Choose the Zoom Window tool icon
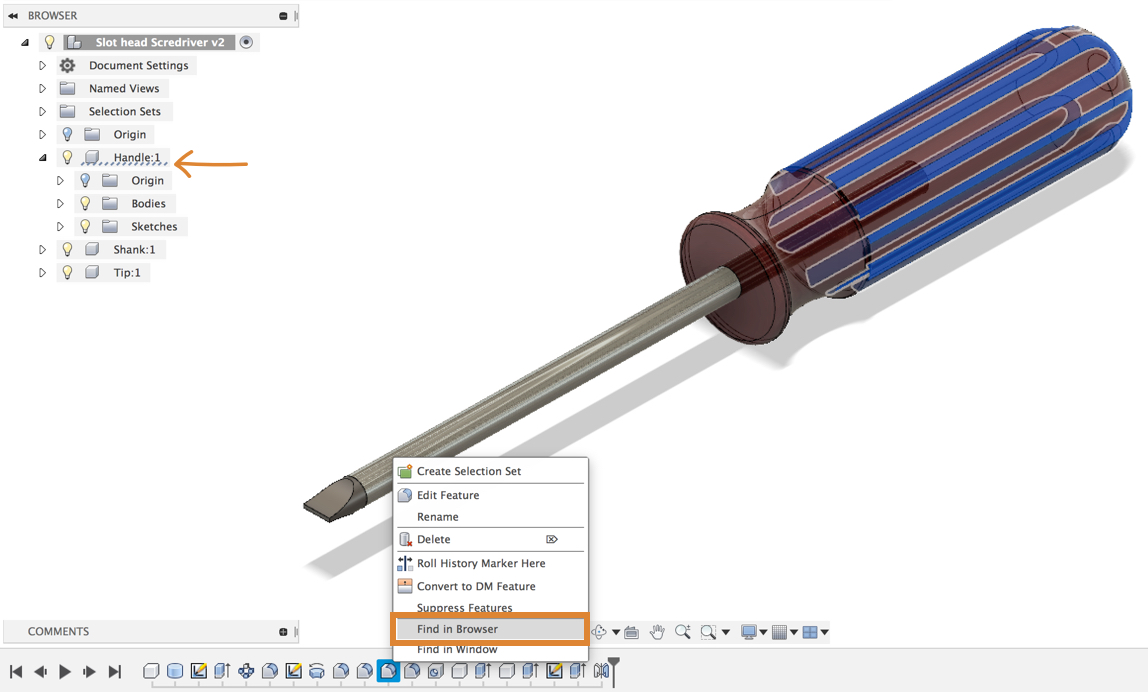The width and height of the screenshot is (1148, 692). pos(708,632)
